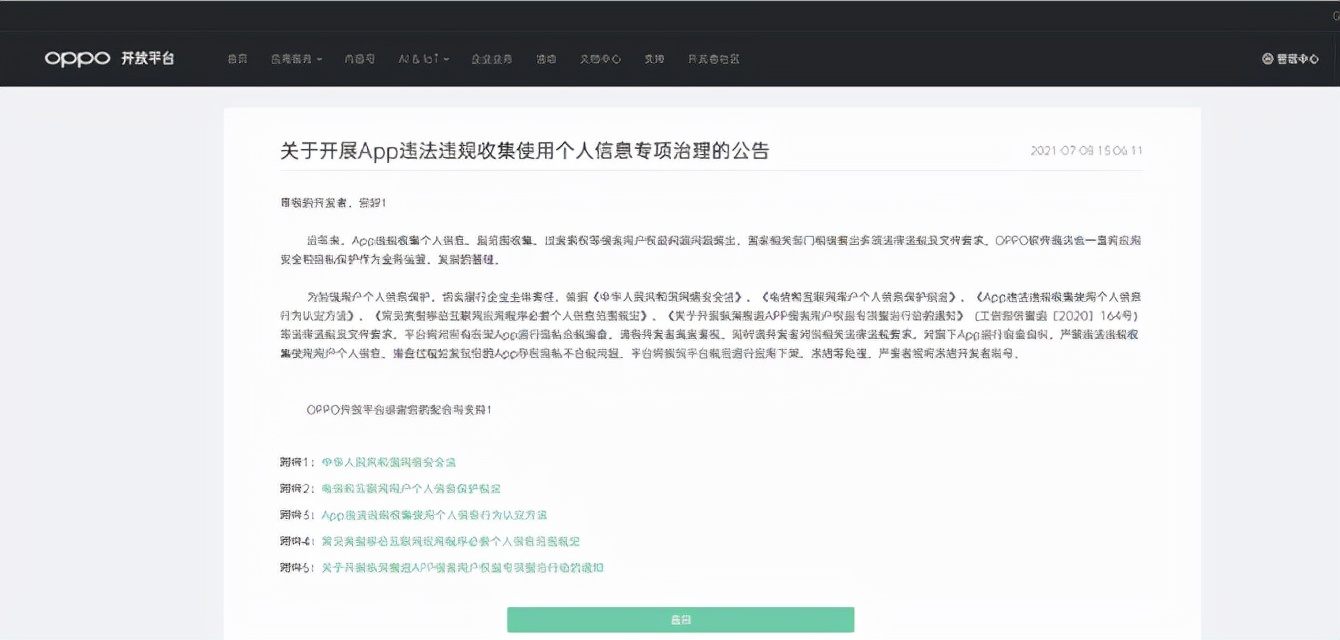Open the 文档中心 menu item
The height and width of the screenshot is (640, 1340).
(599, 59)
